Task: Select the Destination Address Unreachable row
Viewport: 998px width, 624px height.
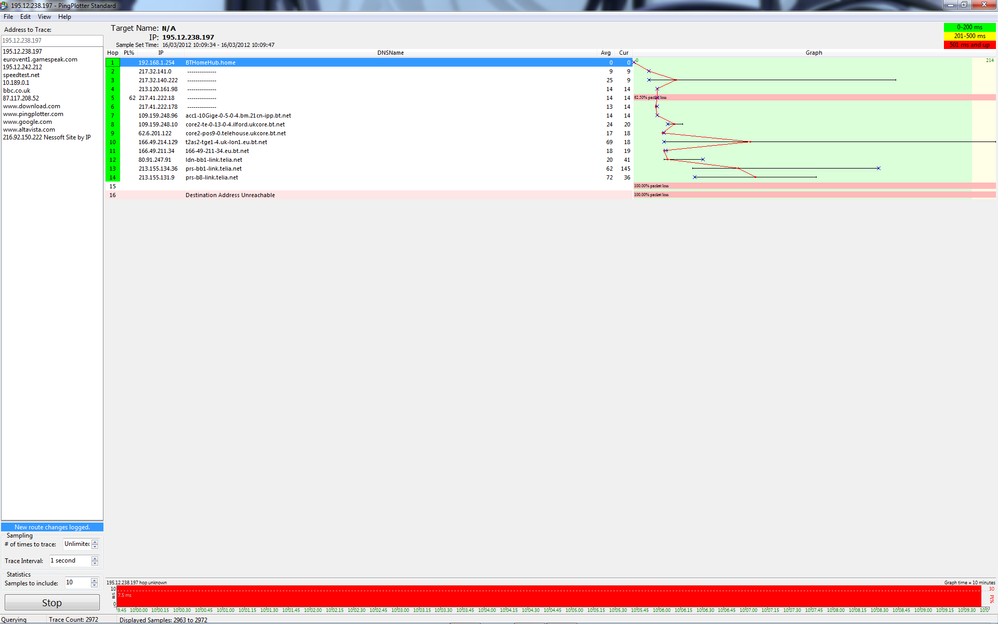Action: pos(369,195)
